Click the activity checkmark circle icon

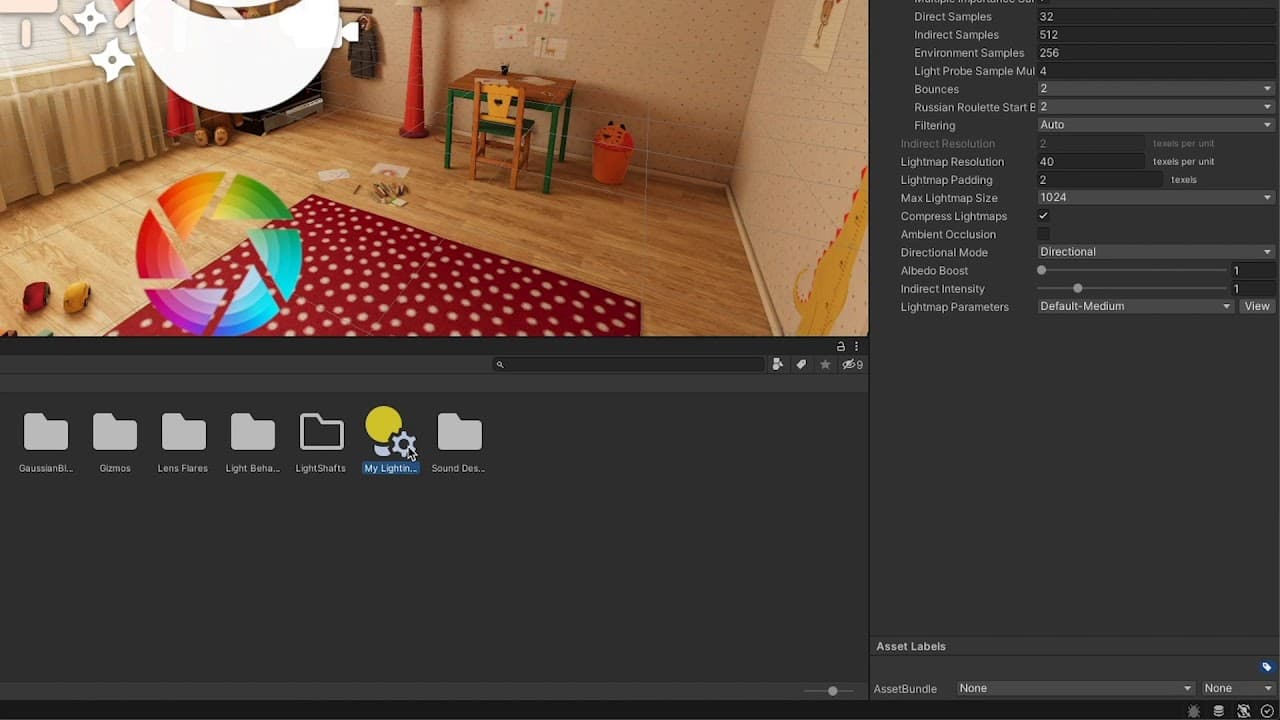1267,711
